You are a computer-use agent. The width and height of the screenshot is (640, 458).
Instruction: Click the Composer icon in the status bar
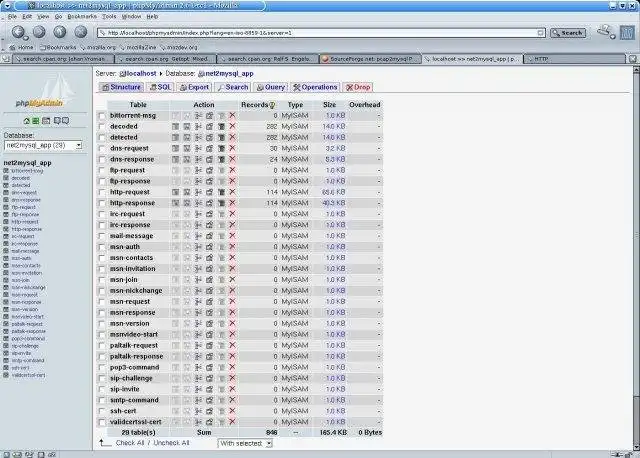pos(29,454)
